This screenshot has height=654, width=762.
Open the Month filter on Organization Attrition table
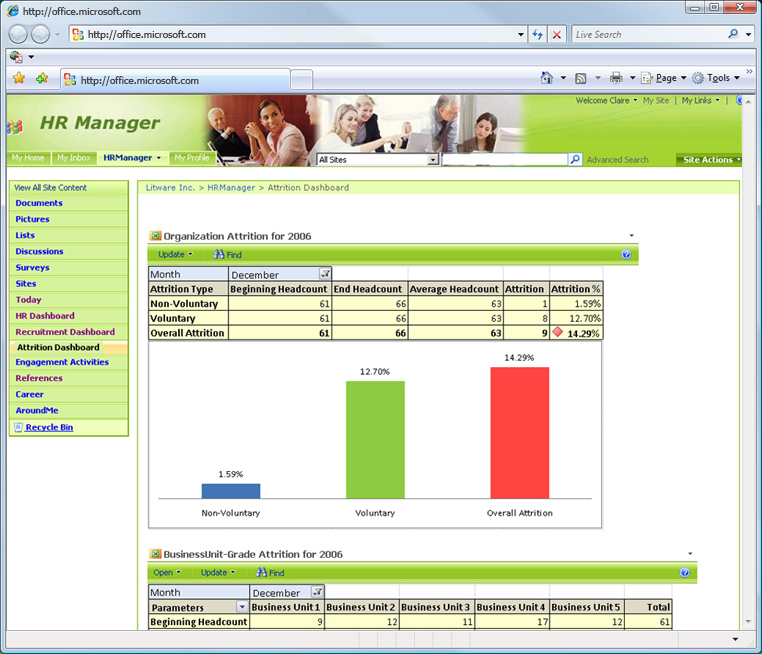tap(325, 273)
